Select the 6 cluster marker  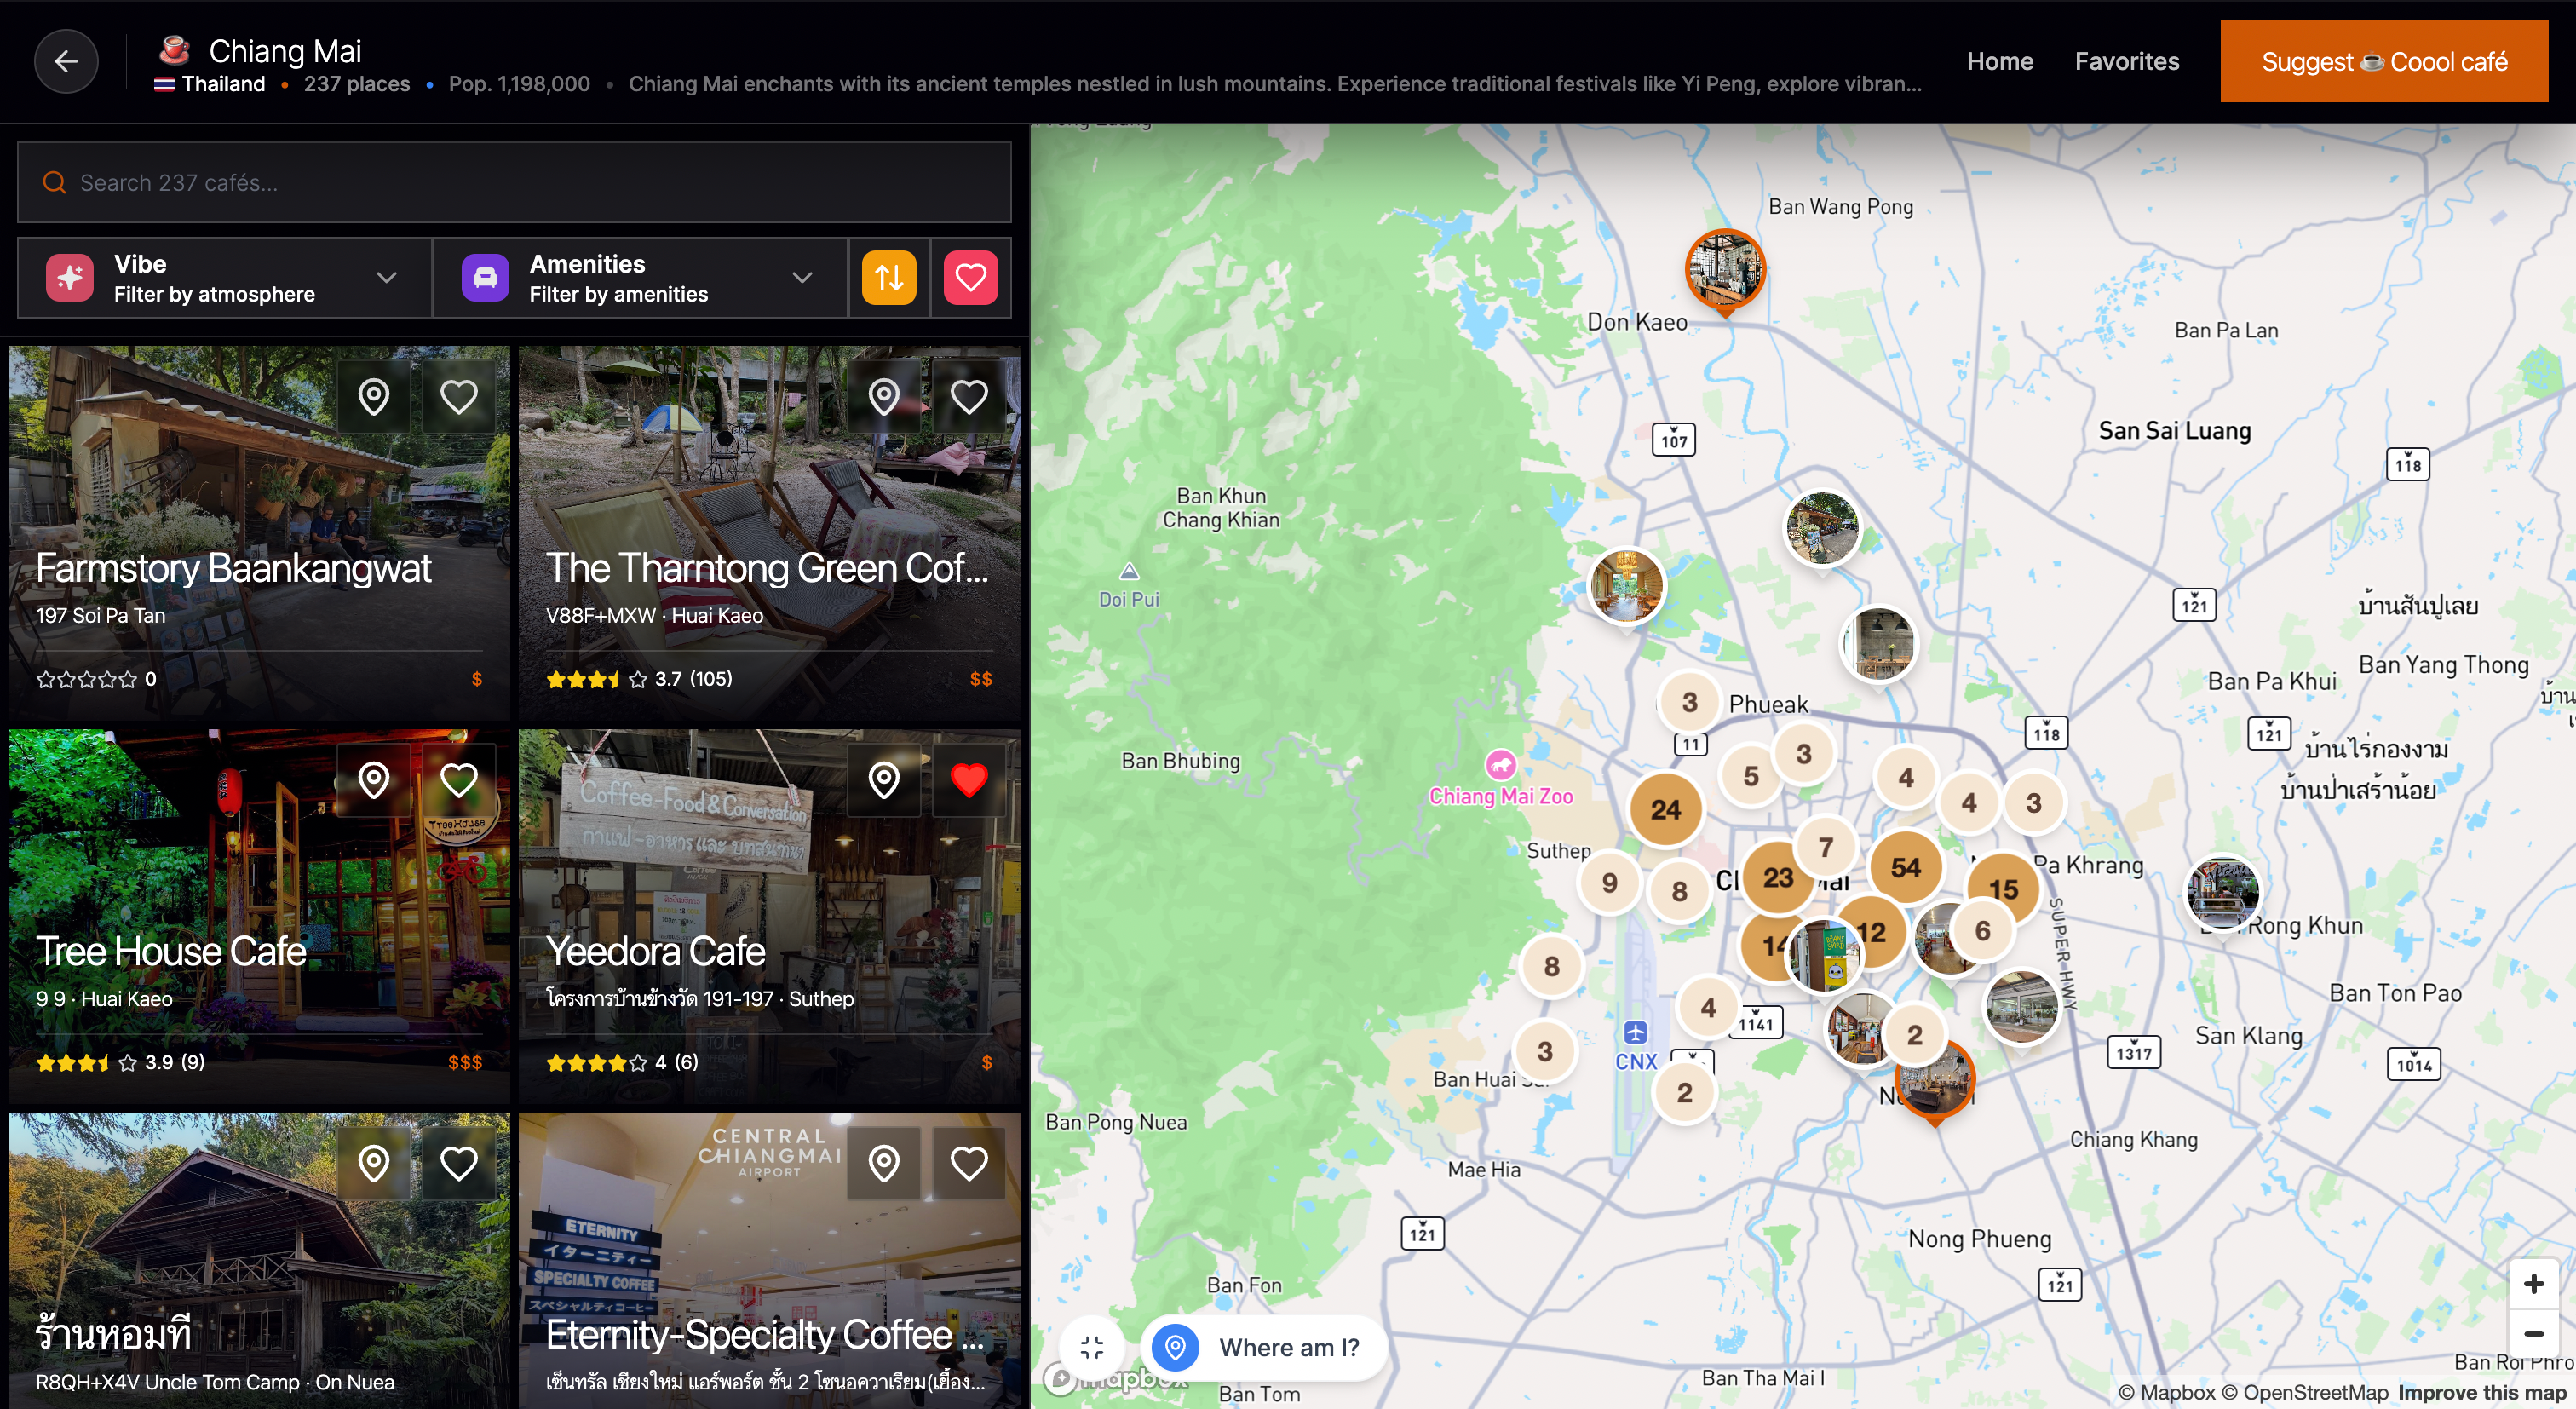click(1982, 930)
